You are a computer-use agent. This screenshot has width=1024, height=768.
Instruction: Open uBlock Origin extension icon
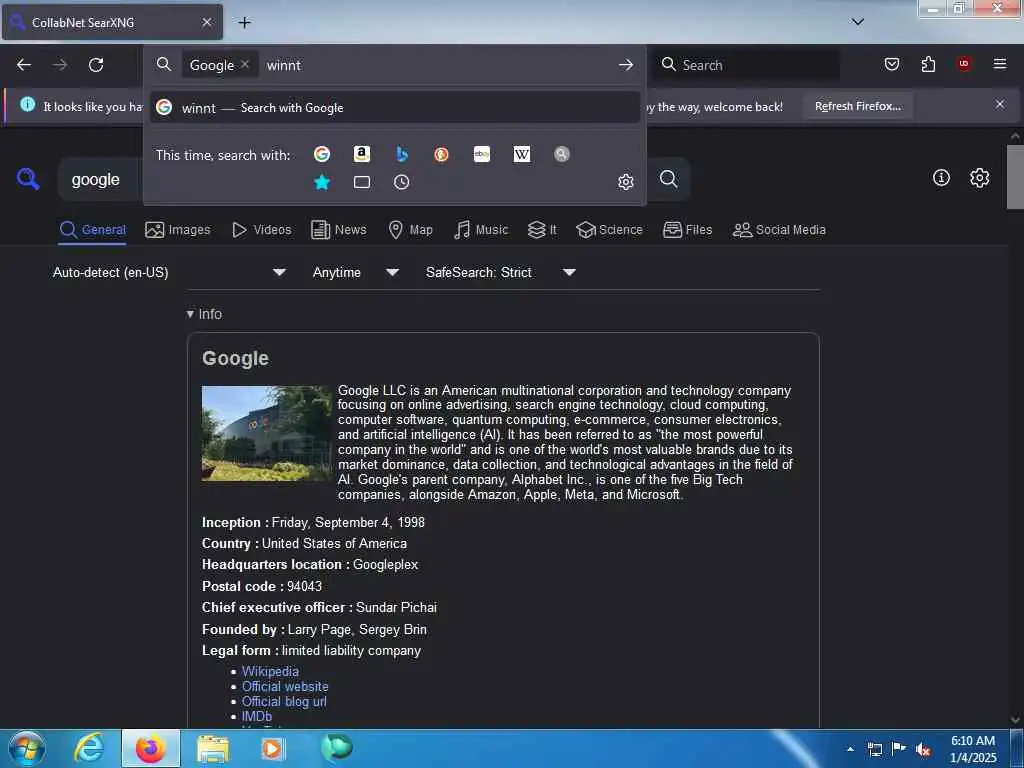pyautogui.click(x=964, y=64)
